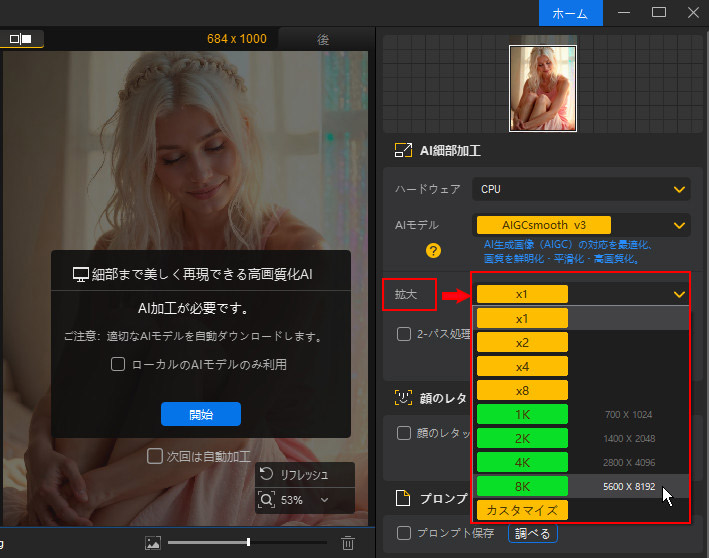Enable the 2-パス処理 checkbox
Image resolution: width=709 pixels, height=558 pixels.
click(x=403, y=334)
